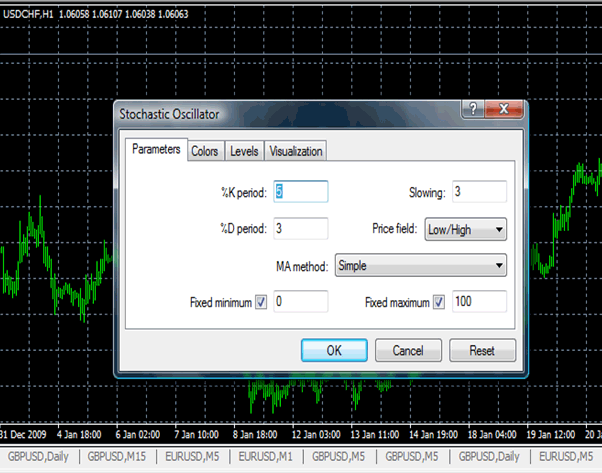The width and height of the screenshot is (602, 473).
Task: Click the 8 Jan 18:00 time label
Action: pyautogui.click(x=255, y=435)
